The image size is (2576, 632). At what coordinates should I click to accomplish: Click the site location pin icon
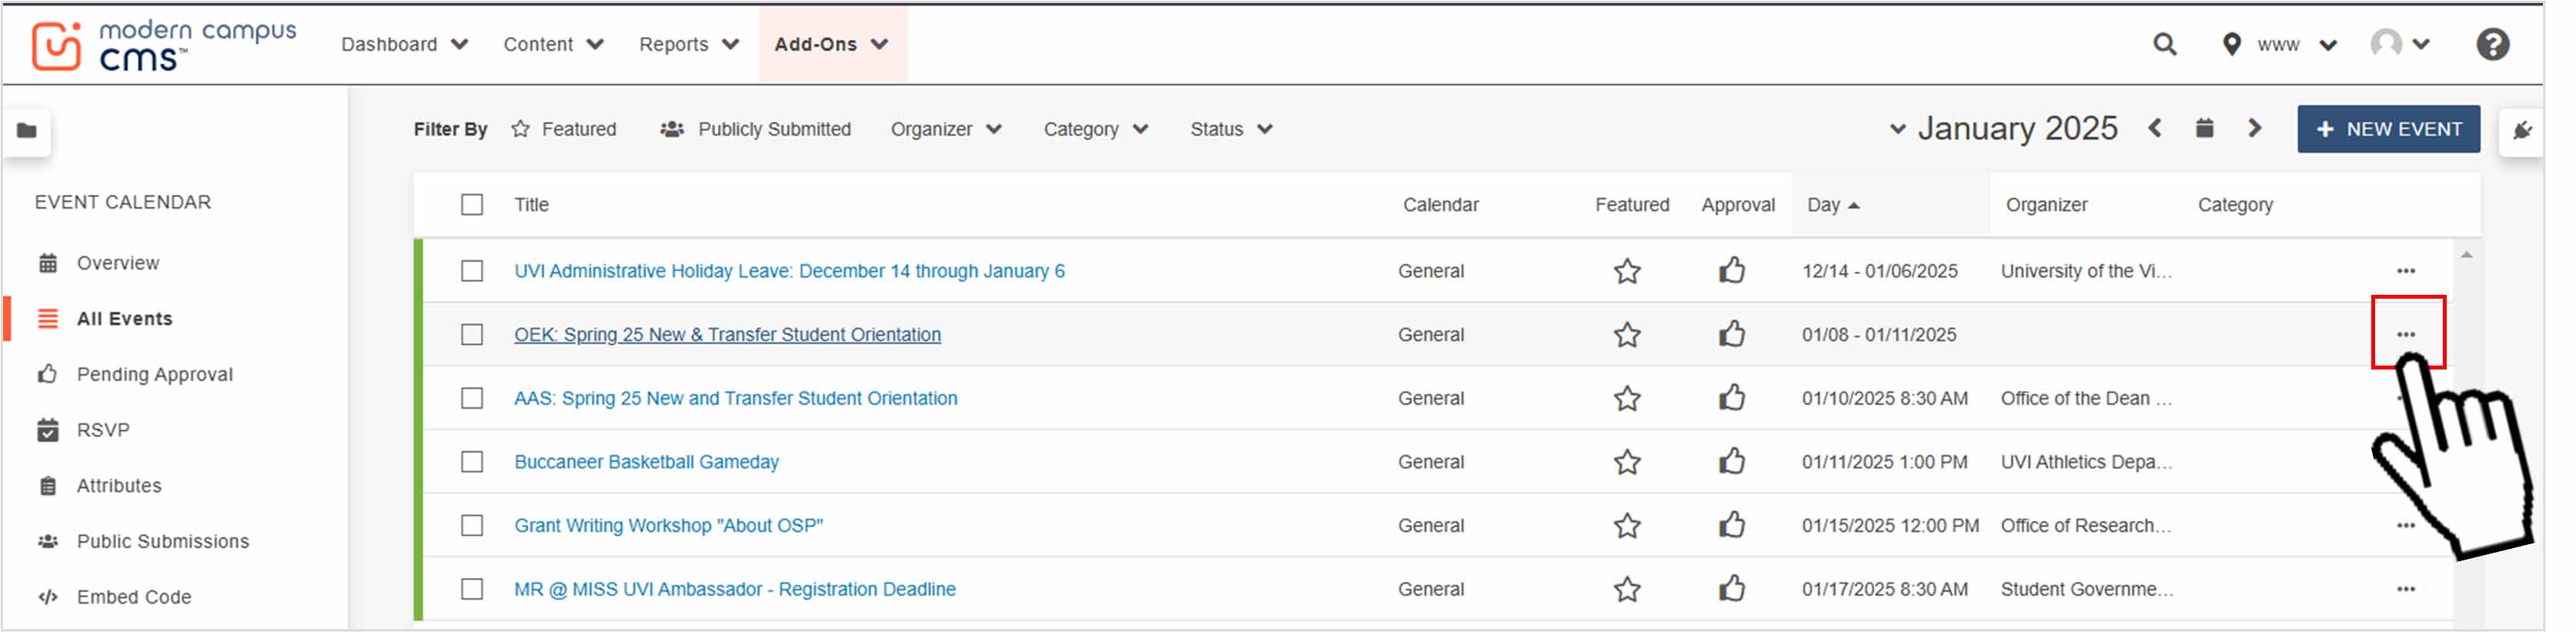[x=2231, y=44]
